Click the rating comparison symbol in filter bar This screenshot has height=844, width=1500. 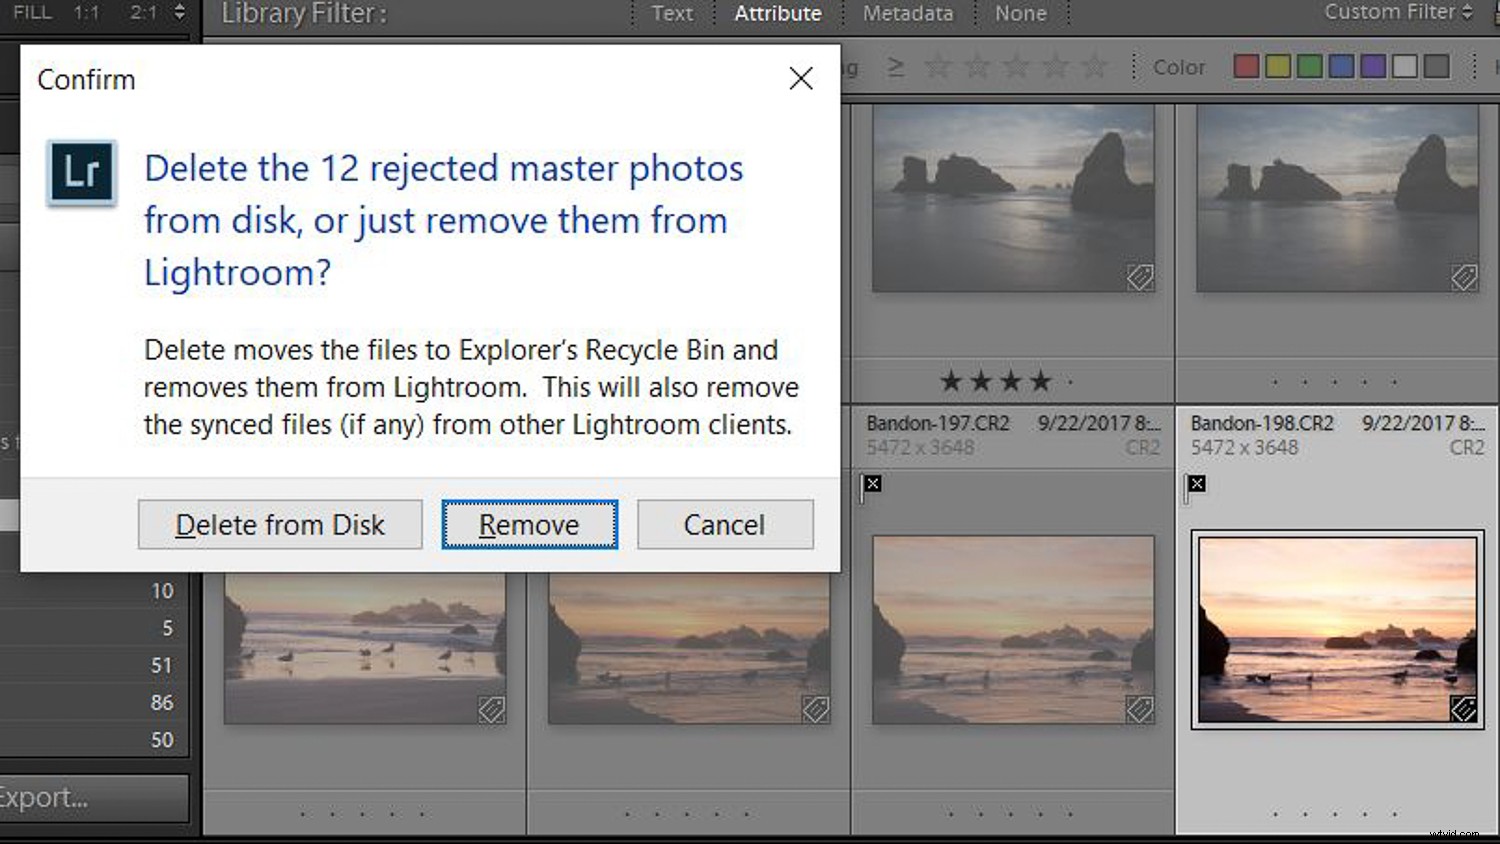point(895,65)
